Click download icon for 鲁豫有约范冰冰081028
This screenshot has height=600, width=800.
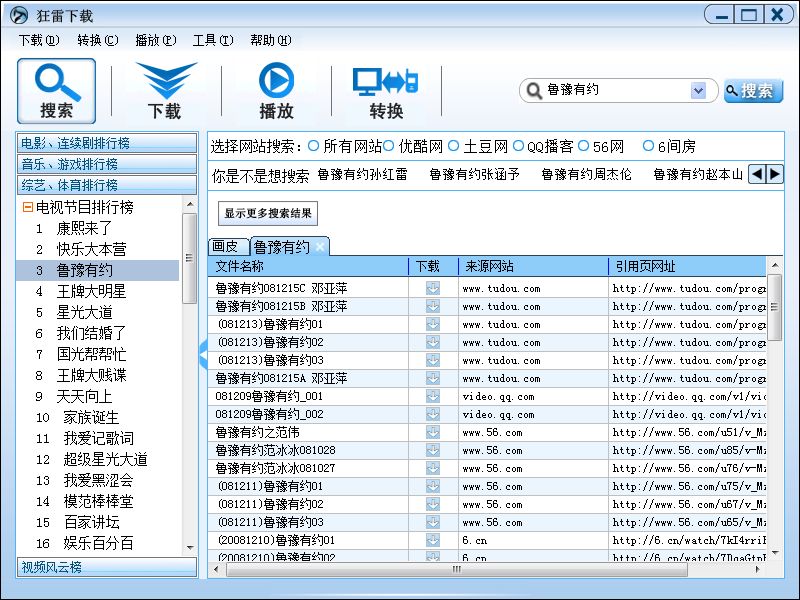tap(433, 450)
